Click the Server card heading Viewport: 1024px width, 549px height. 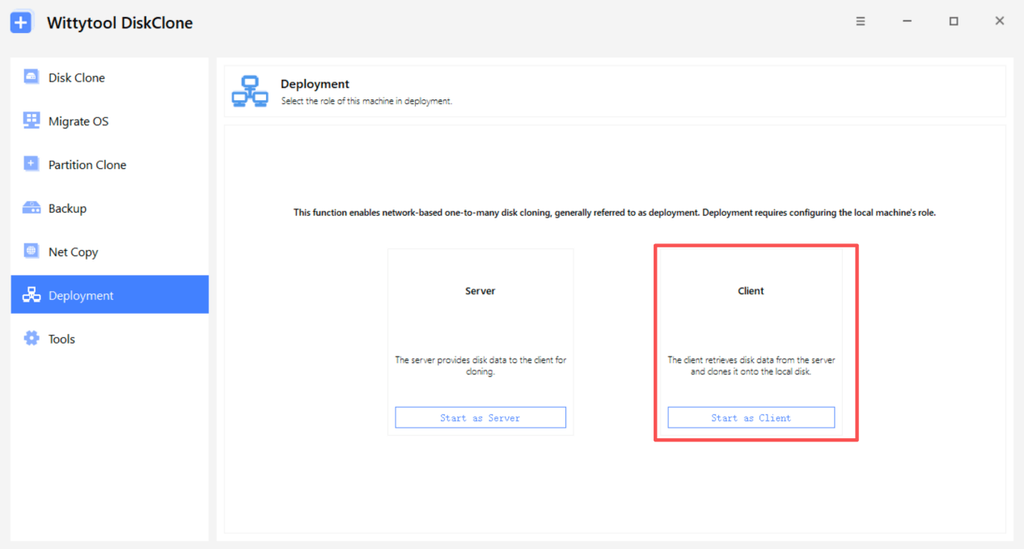tap(480, 291)
